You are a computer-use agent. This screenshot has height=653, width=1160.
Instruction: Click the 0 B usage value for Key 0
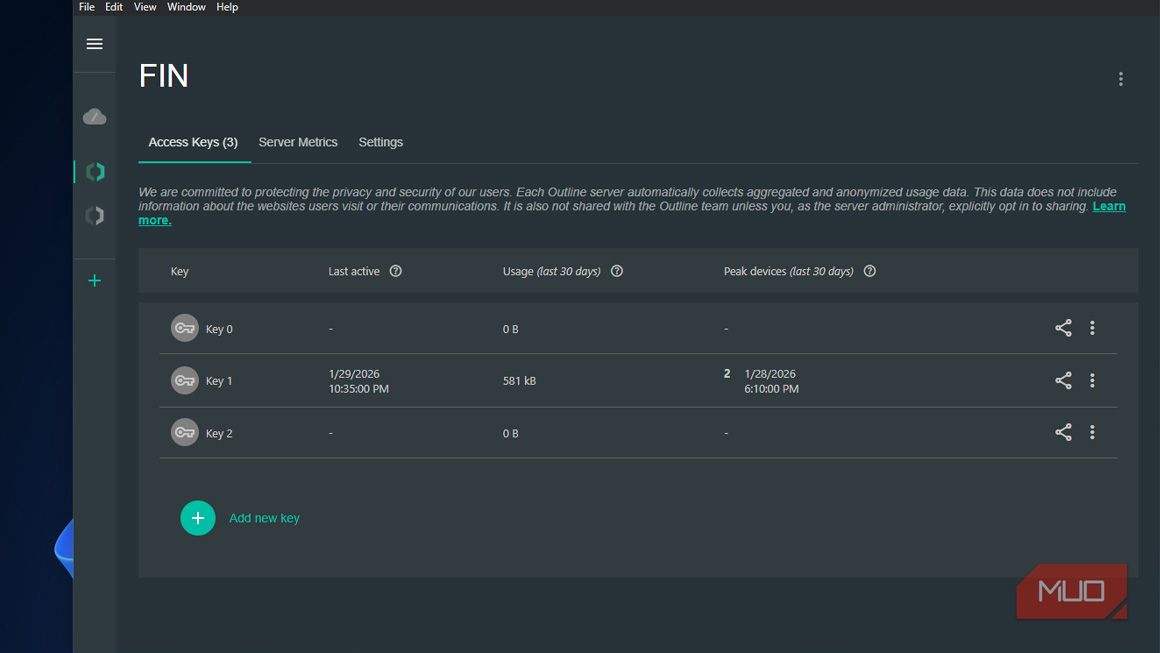[x=510, y=329]
